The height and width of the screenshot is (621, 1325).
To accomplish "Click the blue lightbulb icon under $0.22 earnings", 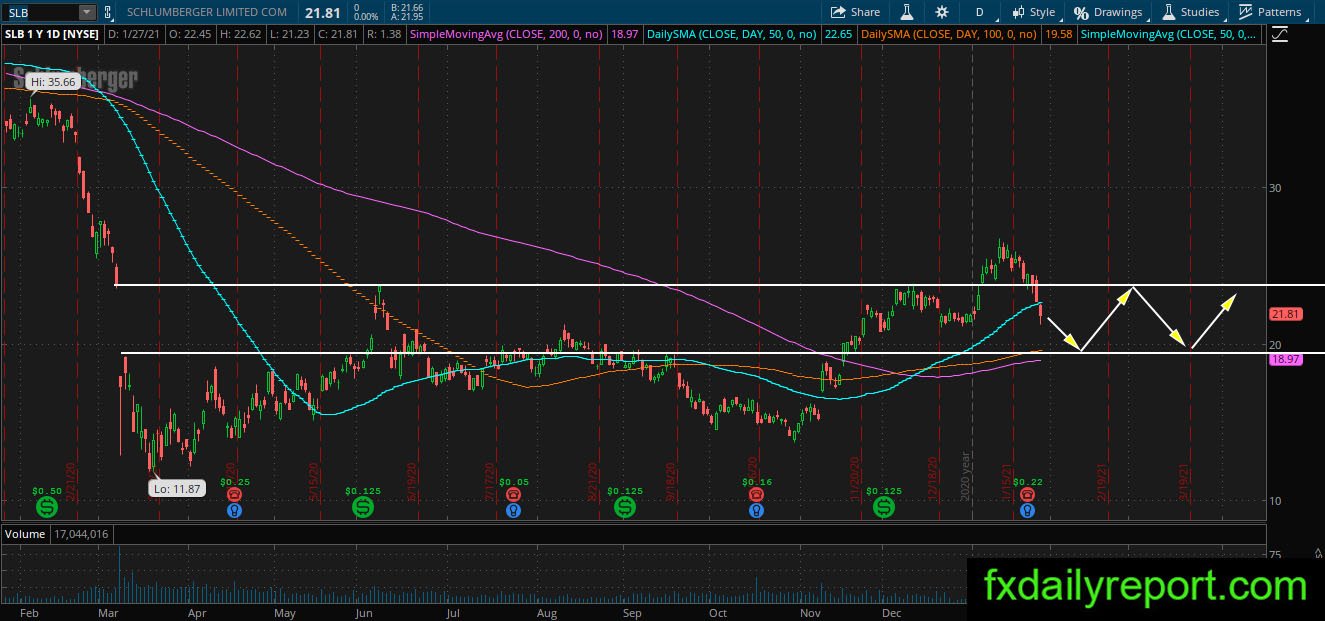I will click(1026, 510).
